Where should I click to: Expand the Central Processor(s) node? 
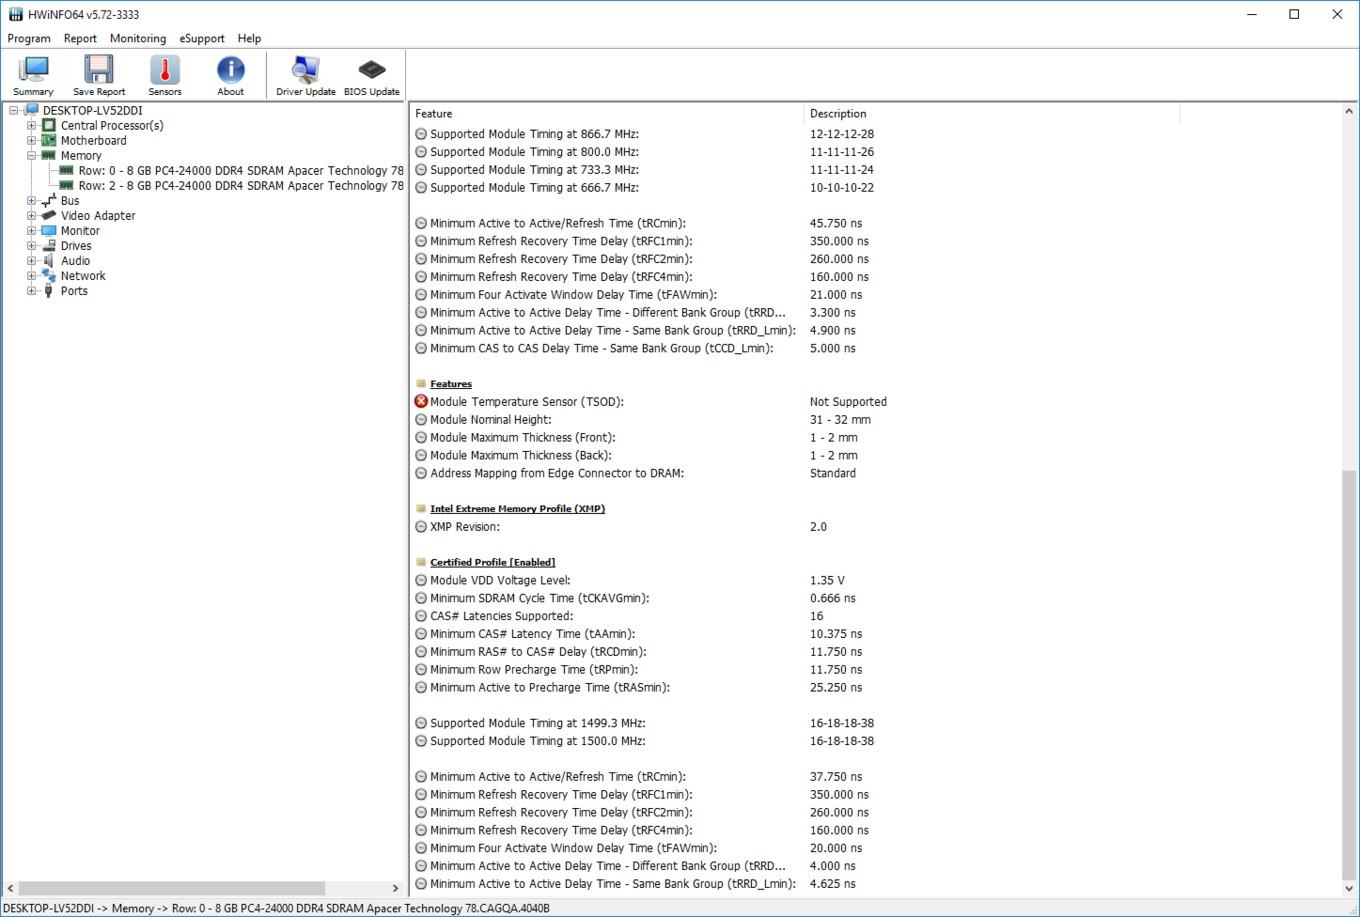(x=31, y=125)
